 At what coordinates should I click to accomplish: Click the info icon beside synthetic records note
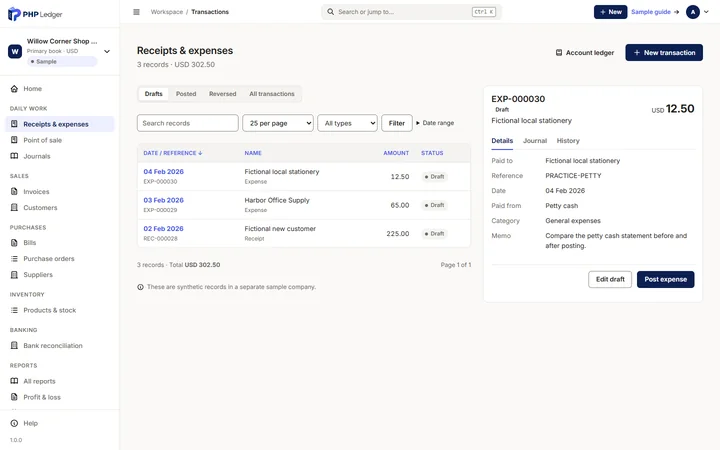point(140,287)
